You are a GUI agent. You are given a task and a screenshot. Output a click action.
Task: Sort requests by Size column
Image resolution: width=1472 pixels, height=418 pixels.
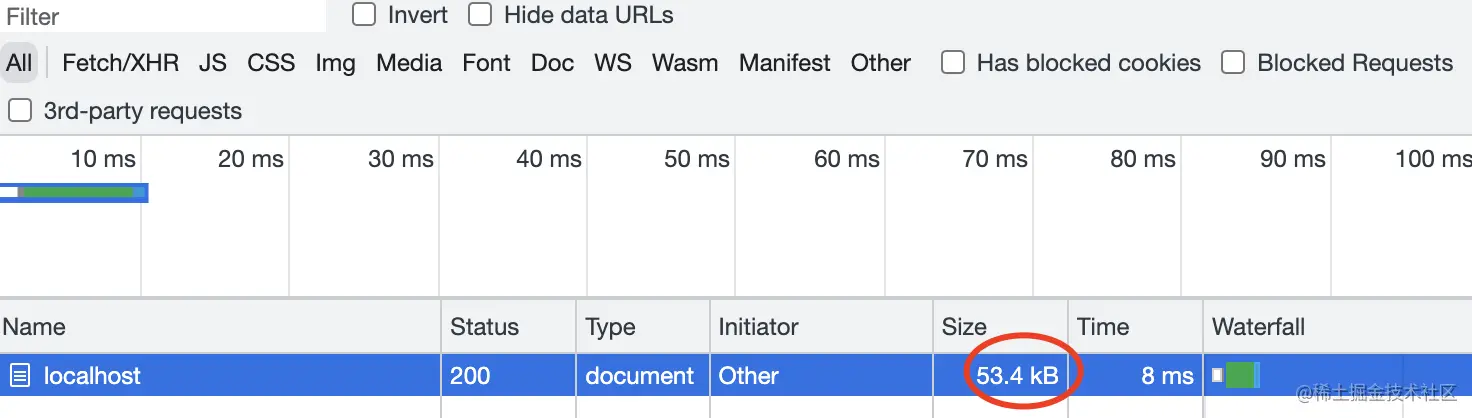pos(964,327)
